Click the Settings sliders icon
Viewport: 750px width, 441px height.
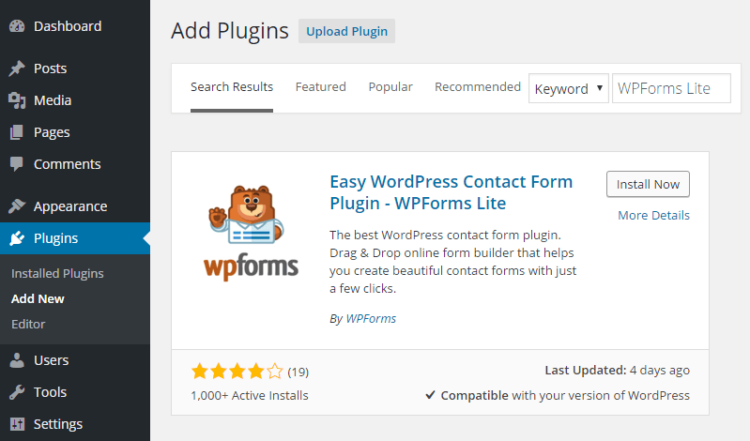(x=17, y=425)
